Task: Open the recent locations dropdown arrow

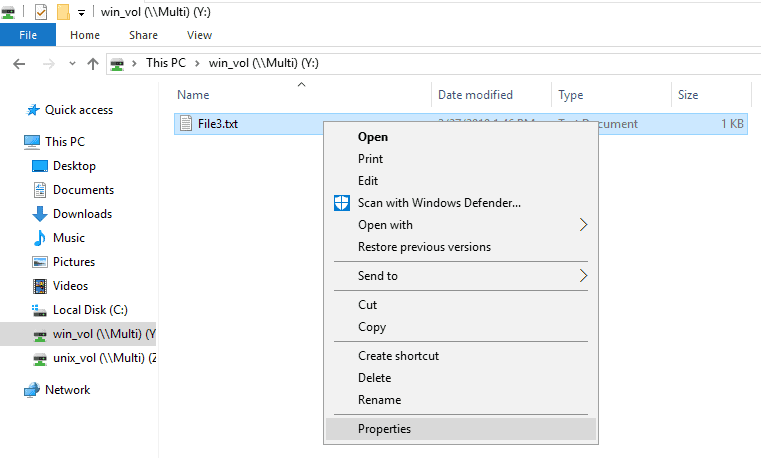Action: pos(70,63)
